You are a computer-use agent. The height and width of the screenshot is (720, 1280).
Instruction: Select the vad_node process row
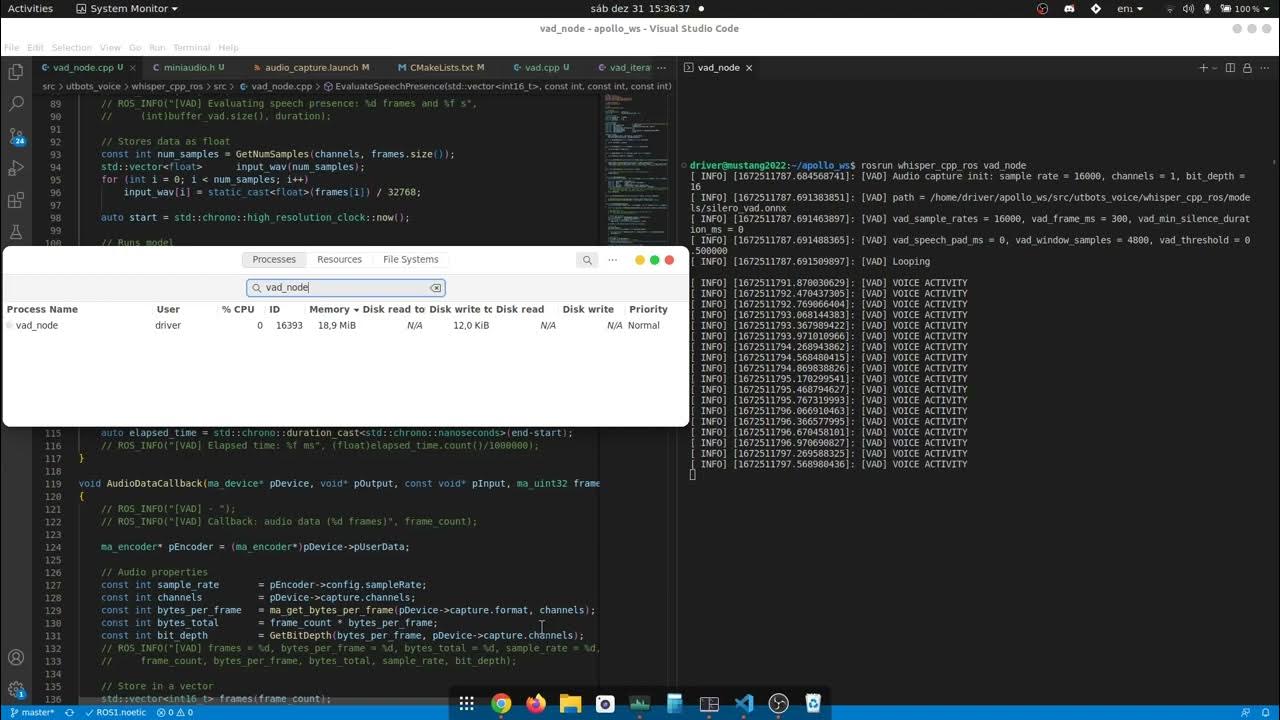(x=345, y=326)
